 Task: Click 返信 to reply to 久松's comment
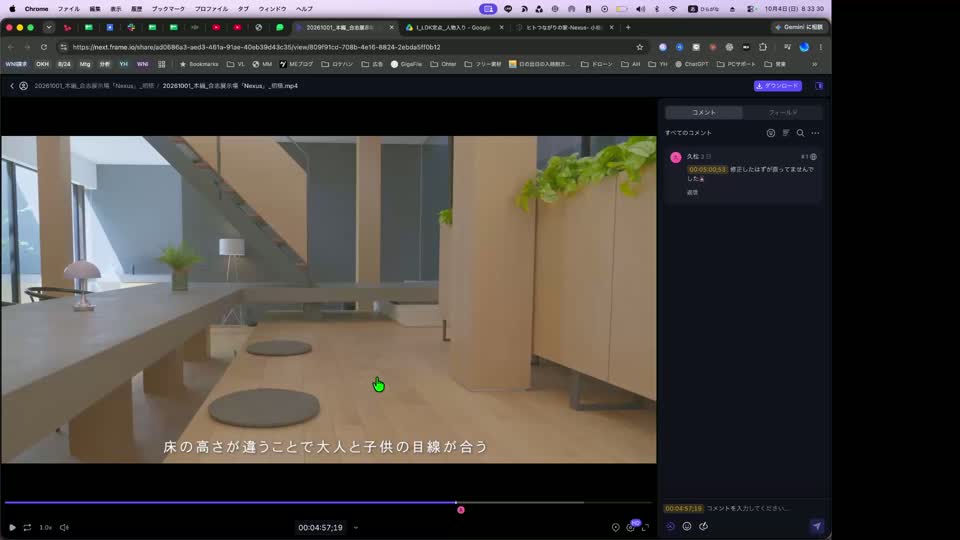click(x=692, y=192)
